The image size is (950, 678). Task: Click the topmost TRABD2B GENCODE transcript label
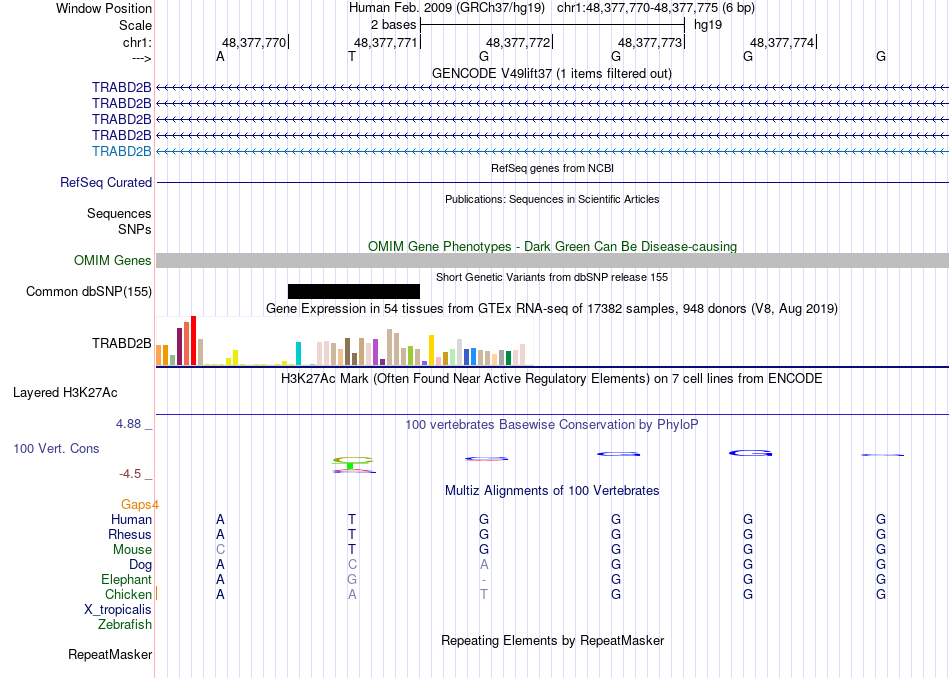pyautogui.click(x=121, y=87)
